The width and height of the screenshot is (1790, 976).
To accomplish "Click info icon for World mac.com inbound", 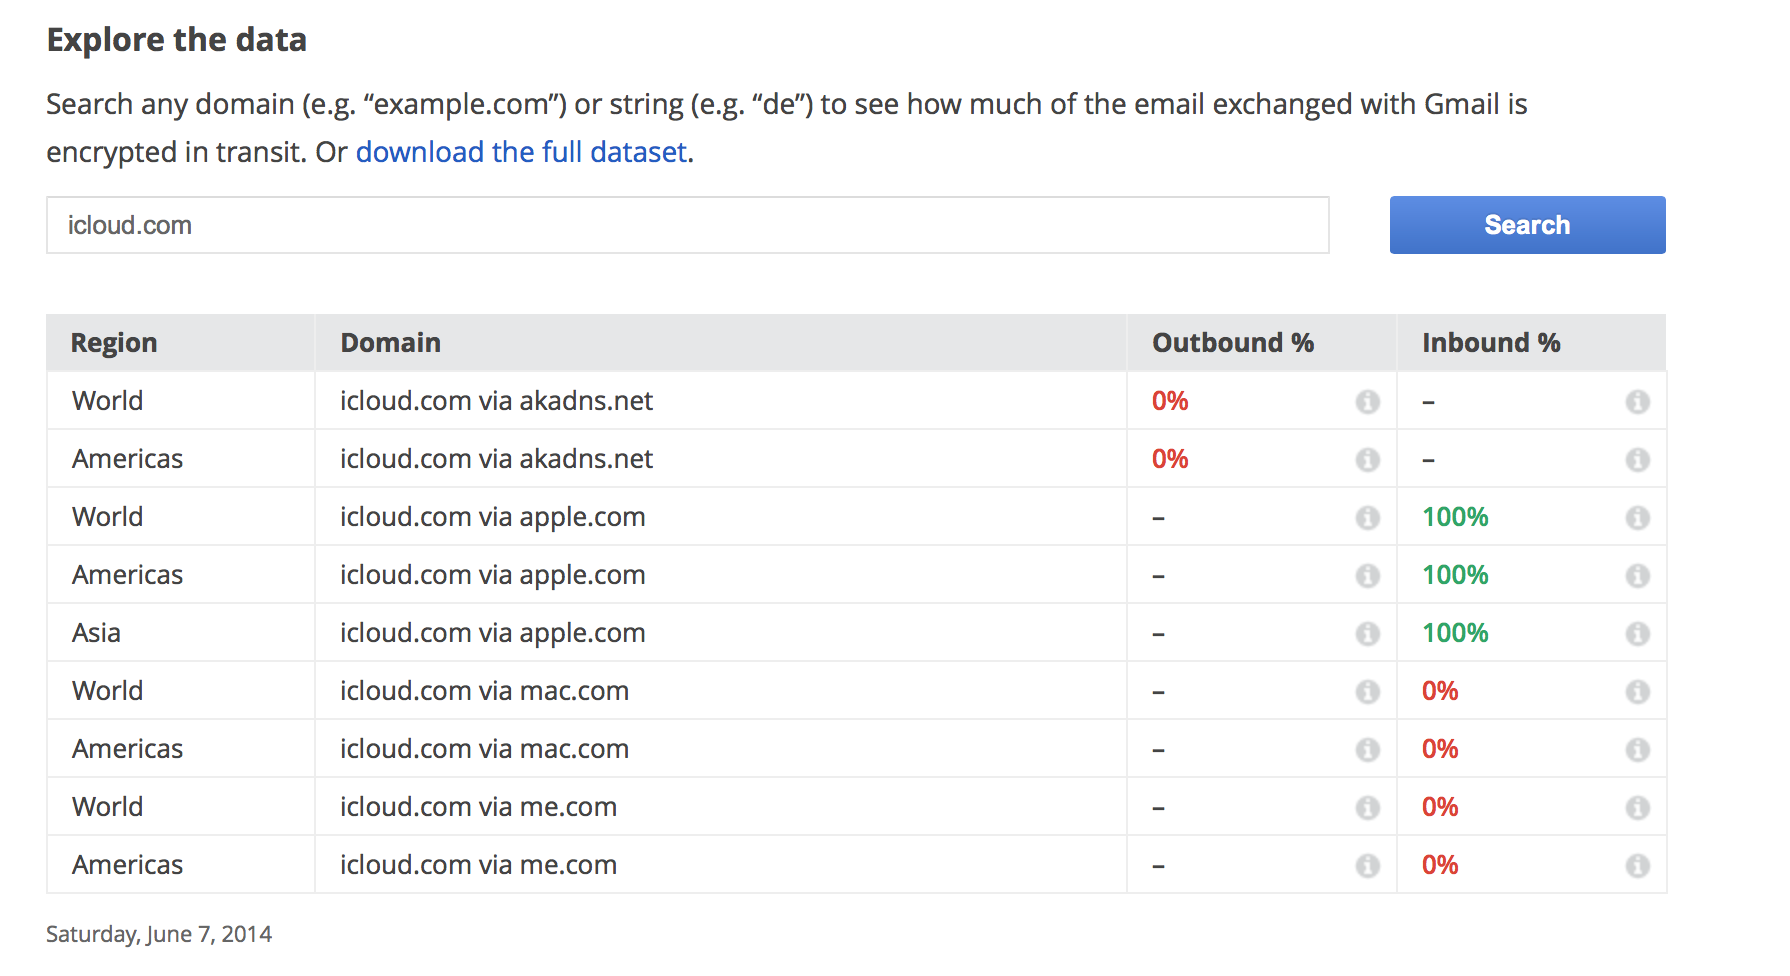I will pos(1637,692).
